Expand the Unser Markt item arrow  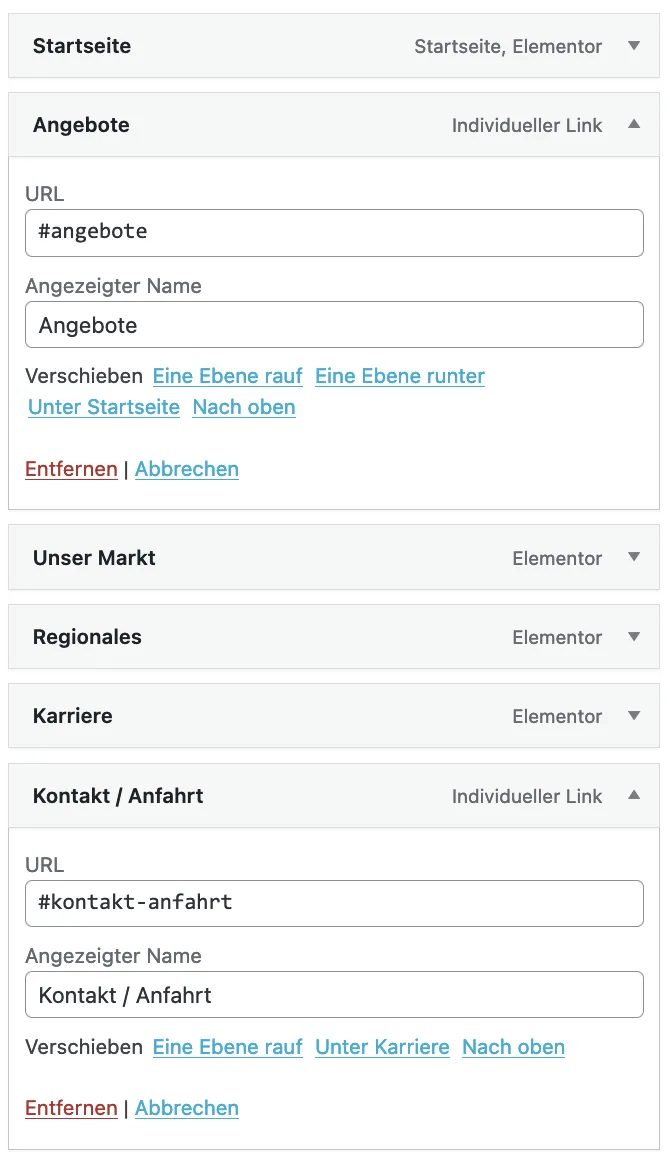(x=633, y=557)
